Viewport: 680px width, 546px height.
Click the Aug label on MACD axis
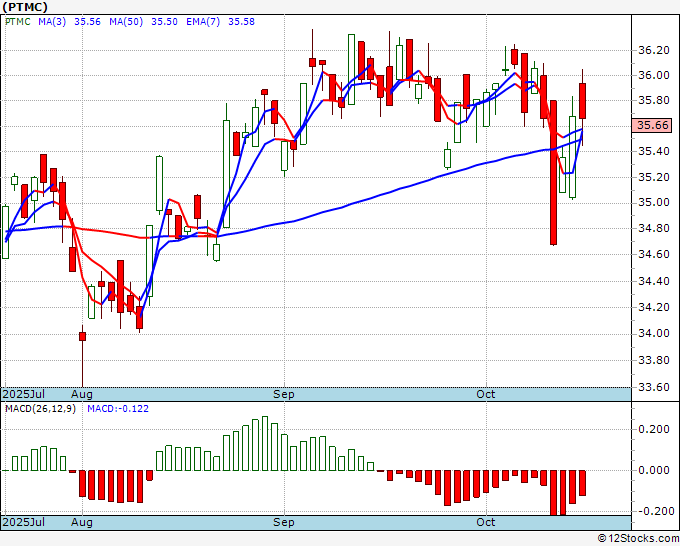click(x=82, y=522)
